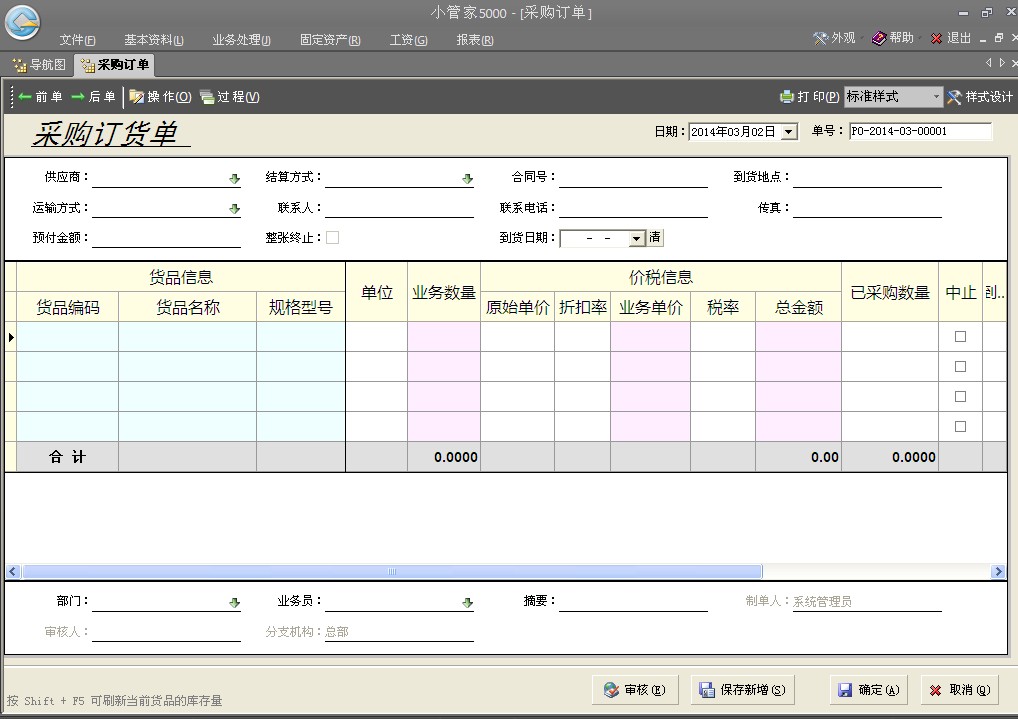The height and width of the screenshot is (719, 1018).
Task: Go to previous order with 前单 arrow
Action: point(40,97)
